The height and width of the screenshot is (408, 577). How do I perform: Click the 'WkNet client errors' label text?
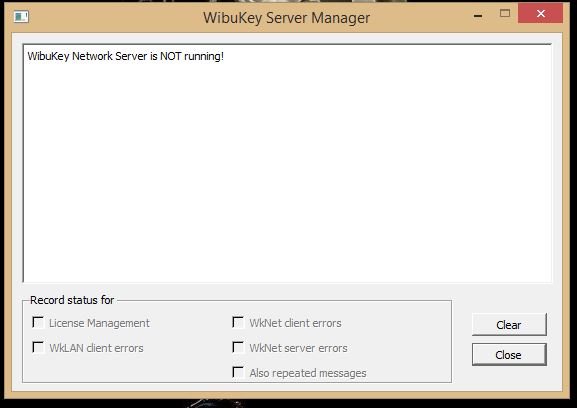click(295, 323)
